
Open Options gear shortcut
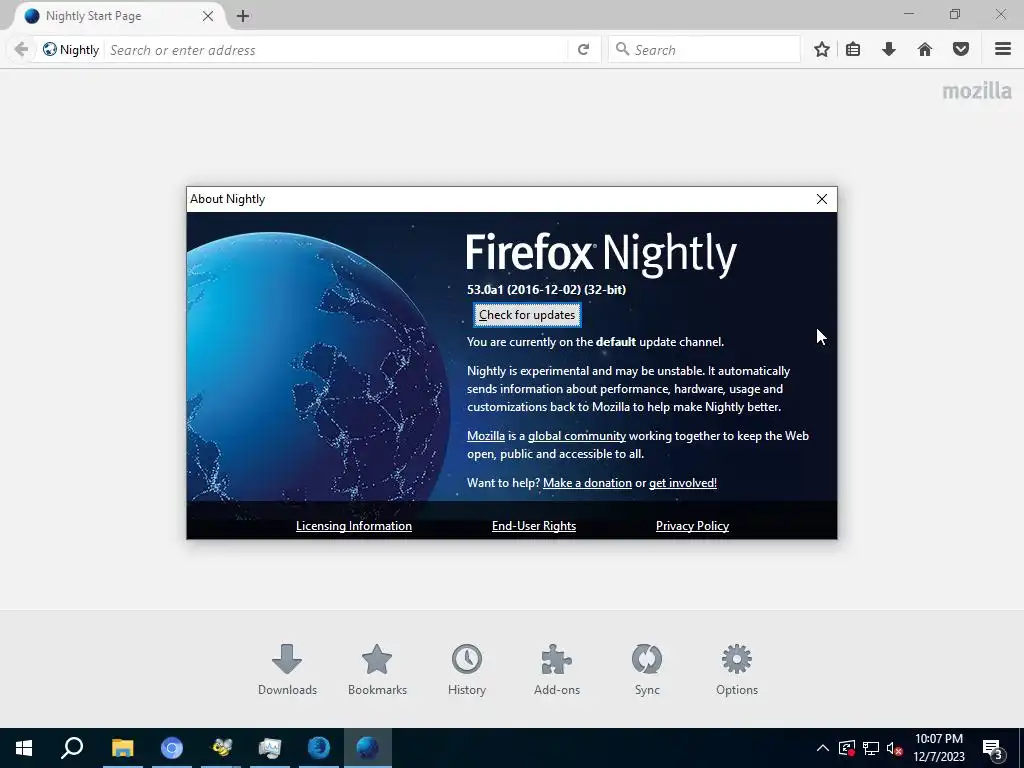pyautogui.click(x=737, y=670)
